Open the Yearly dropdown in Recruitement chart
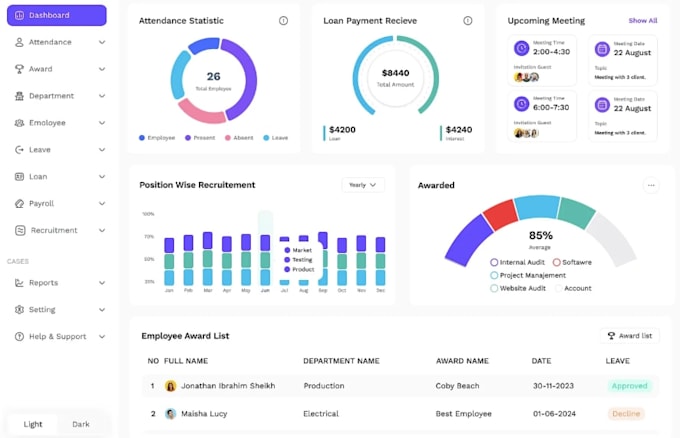This screenshot has width=680, height=438. [x=363, y=185]
